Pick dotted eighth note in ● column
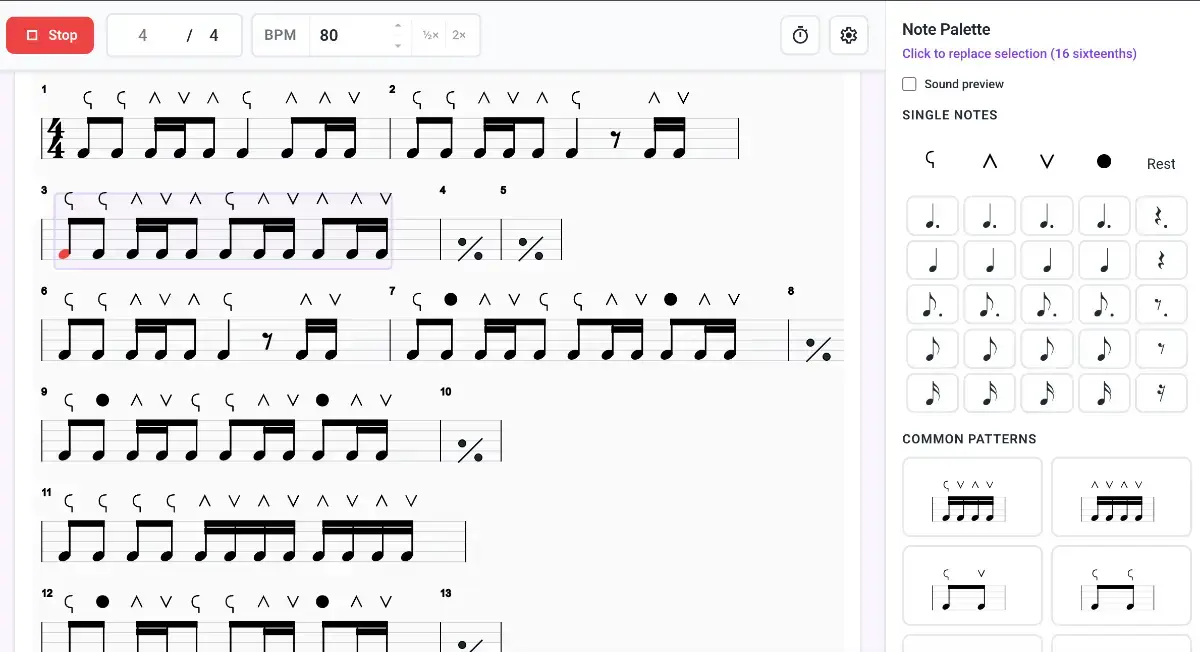This screenshot has width=1200, height=652. point(1104,304)
